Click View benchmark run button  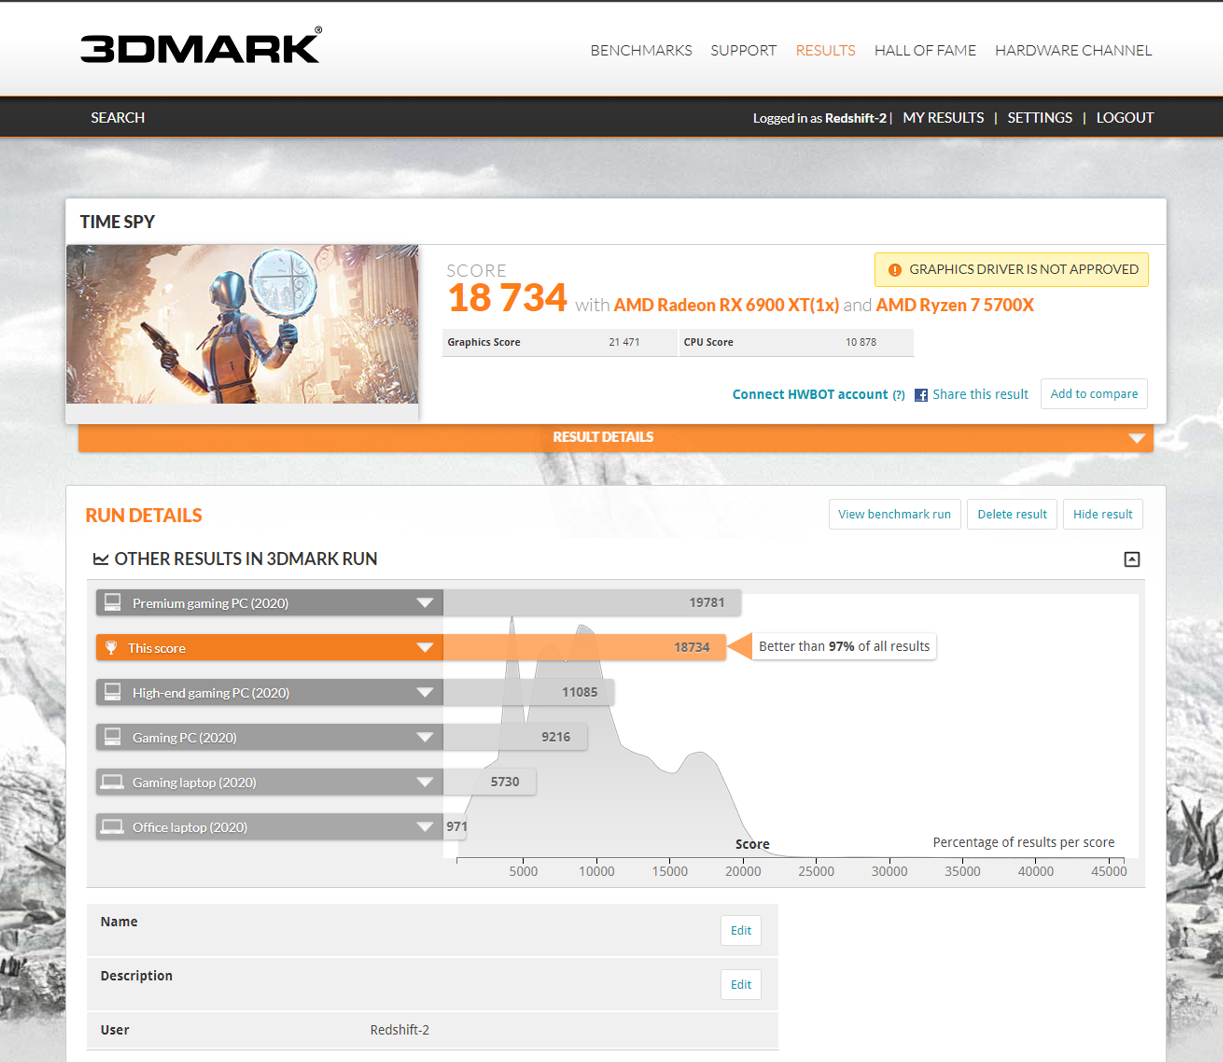(895, 514)
